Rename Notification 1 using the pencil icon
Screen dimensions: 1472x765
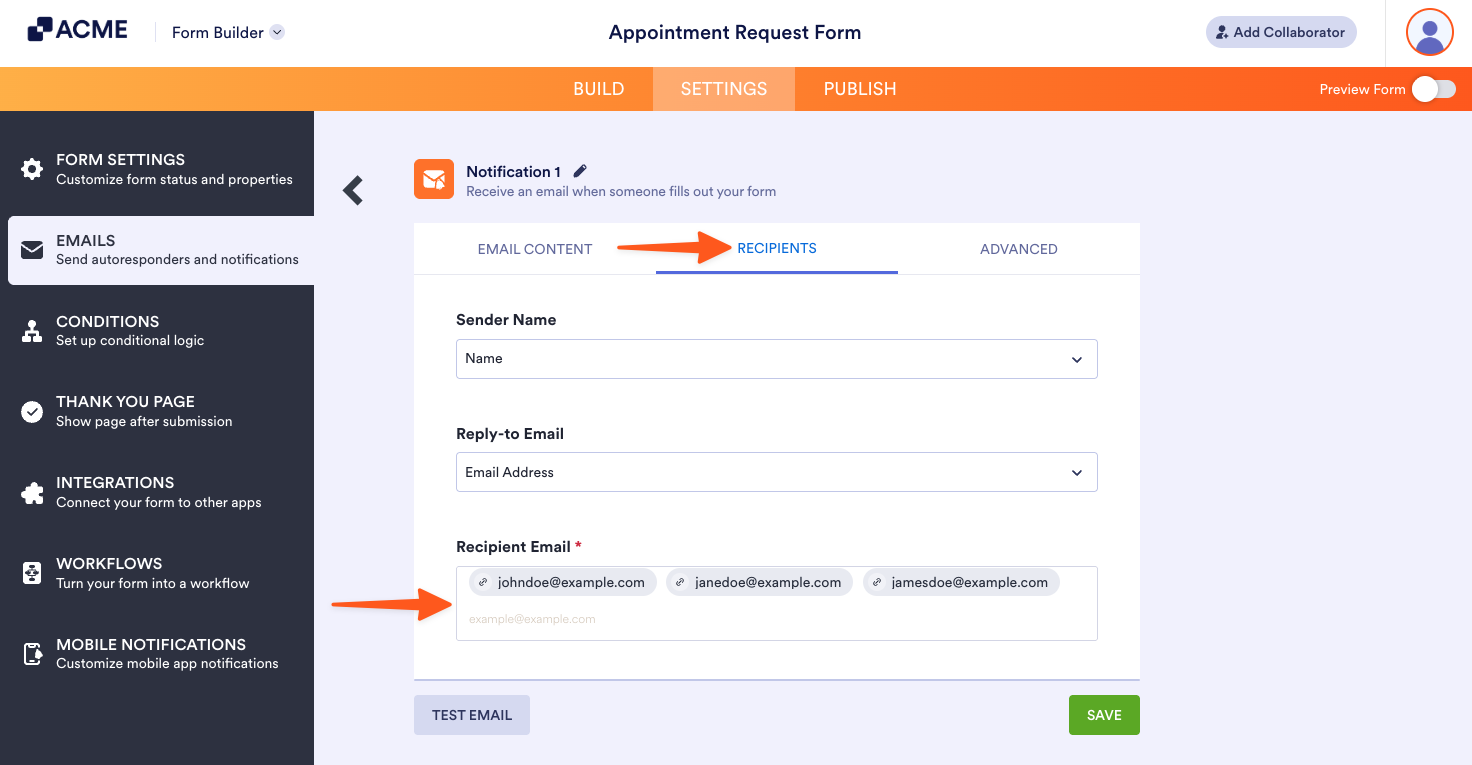point(580,170)
